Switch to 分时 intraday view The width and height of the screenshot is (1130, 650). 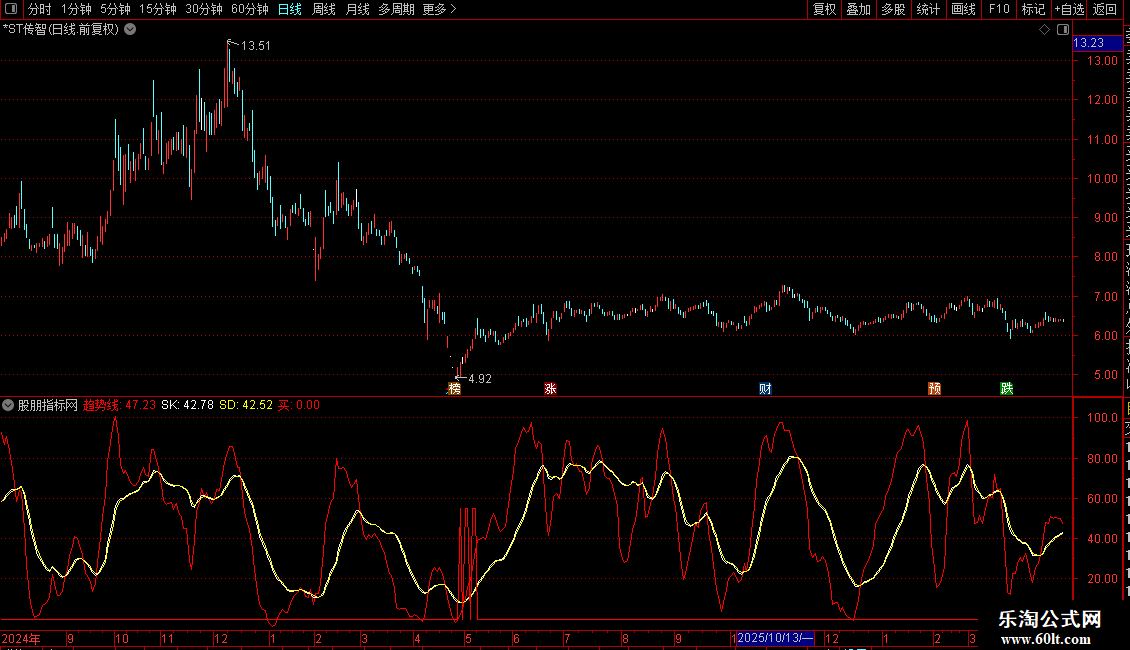point(40,9)
